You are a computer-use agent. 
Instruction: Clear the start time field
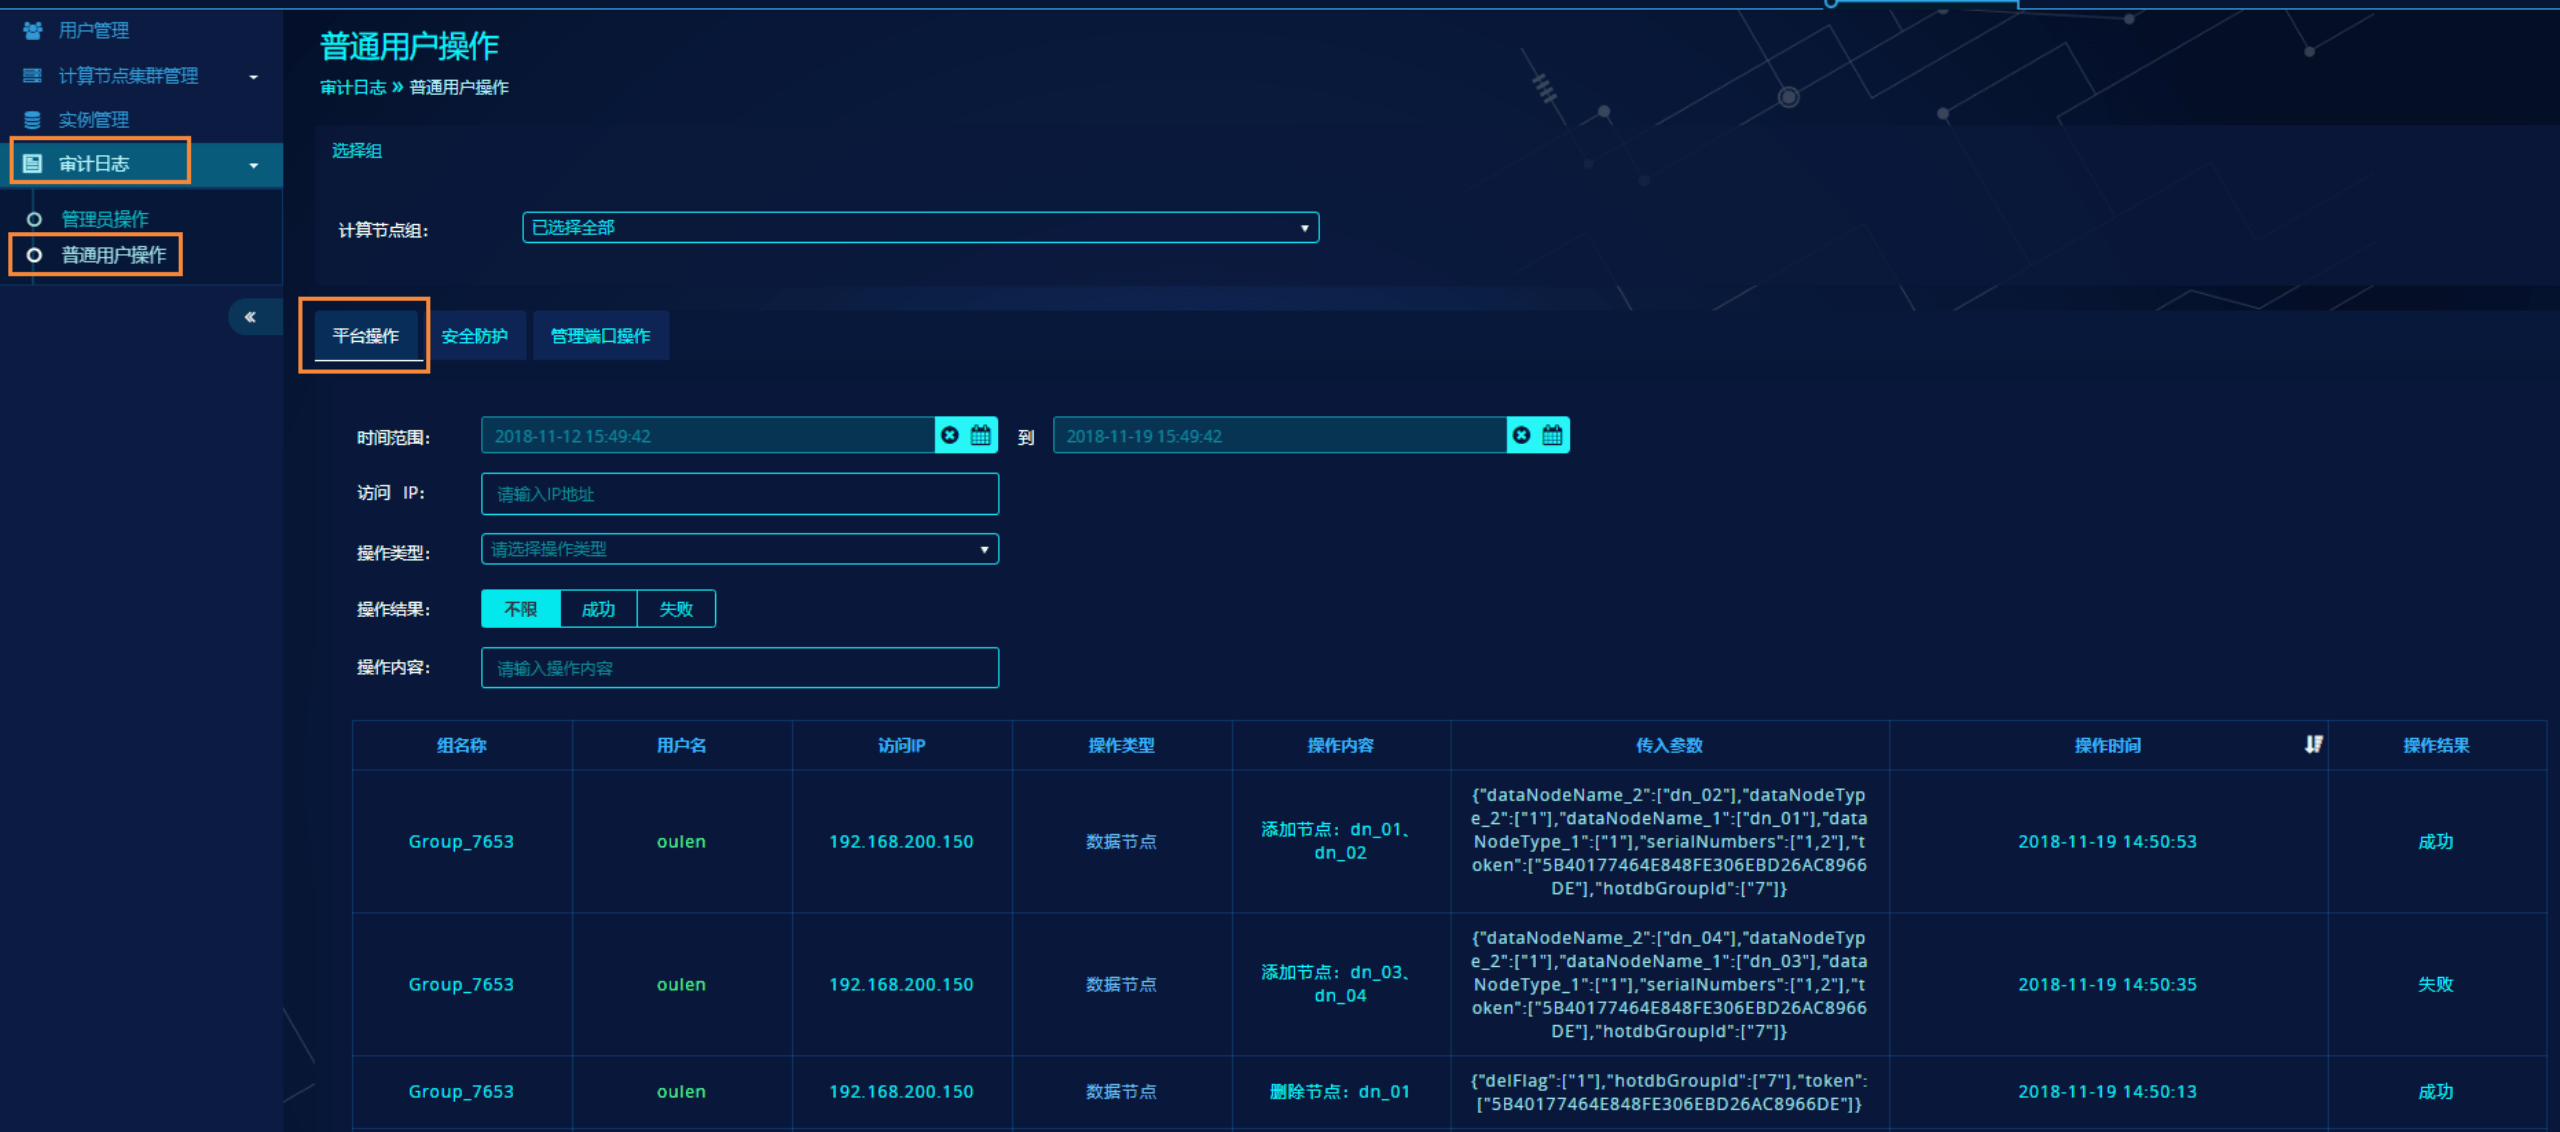950,435
